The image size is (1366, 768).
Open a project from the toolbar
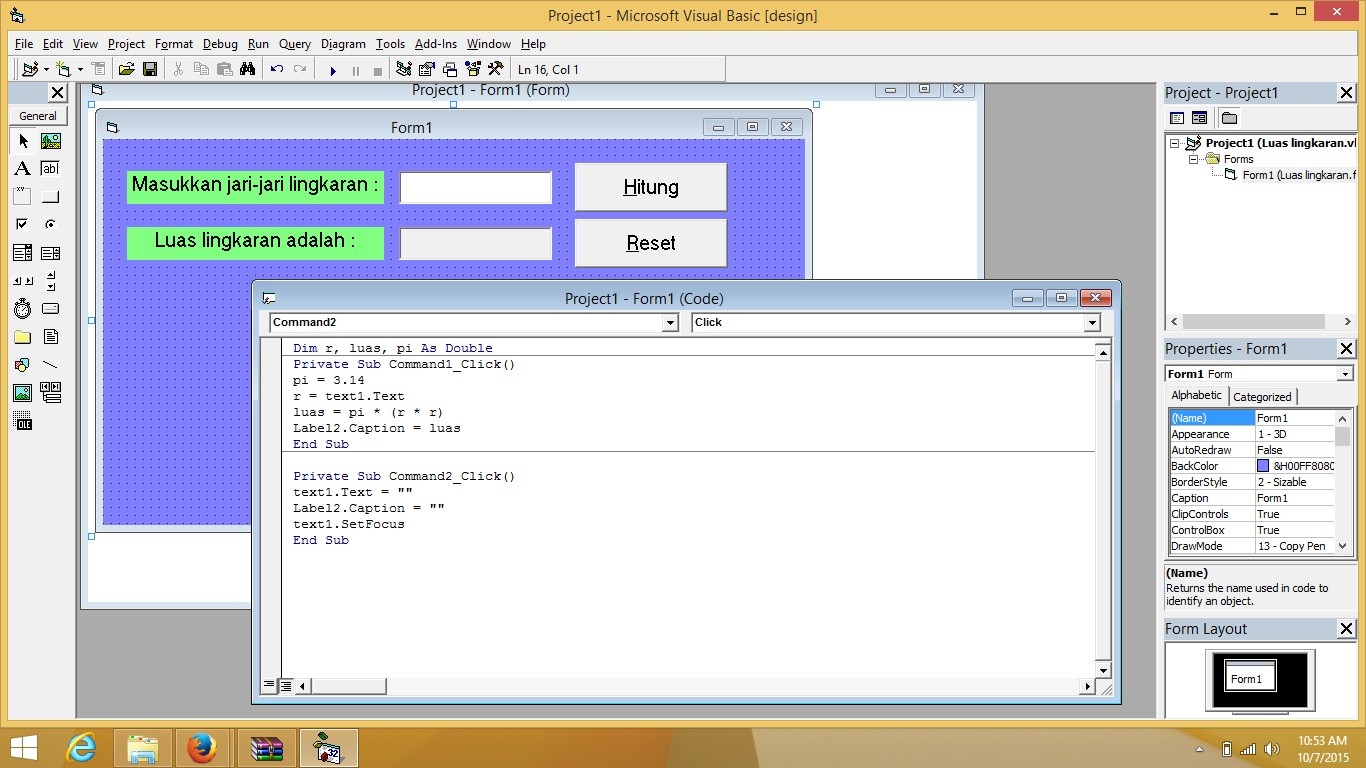click(x=126, y=69)
